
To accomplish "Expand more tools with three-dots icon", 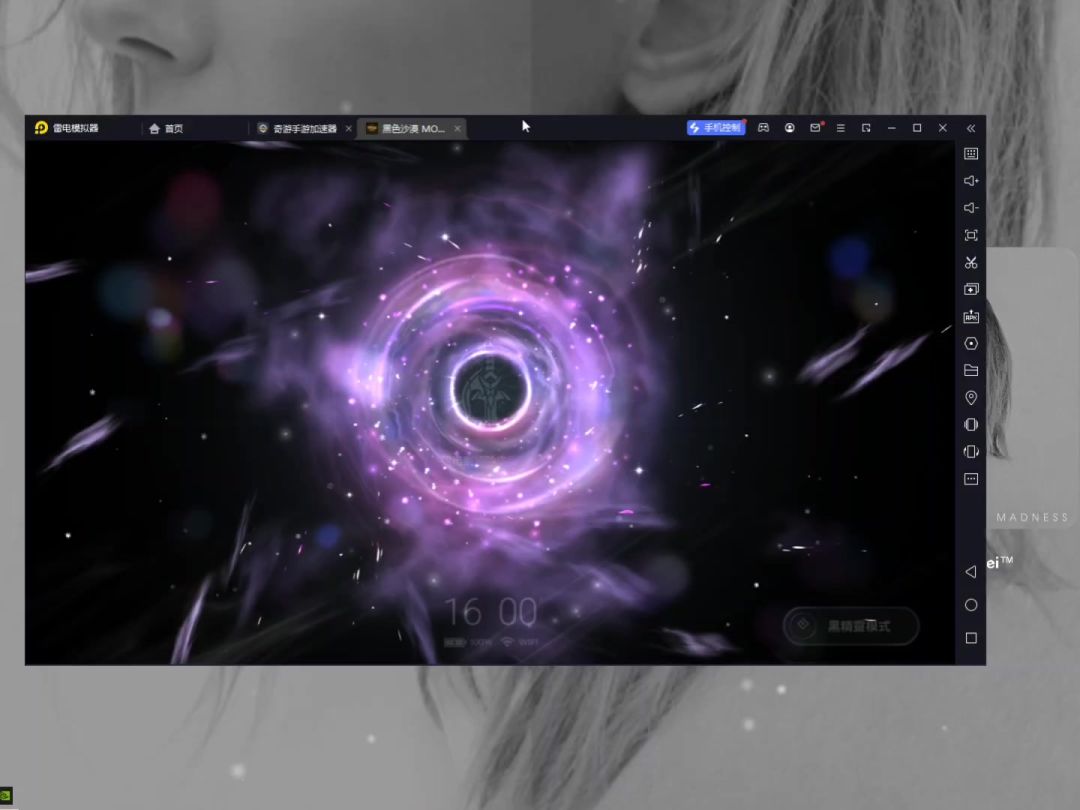I will click(x=970, y=479).
